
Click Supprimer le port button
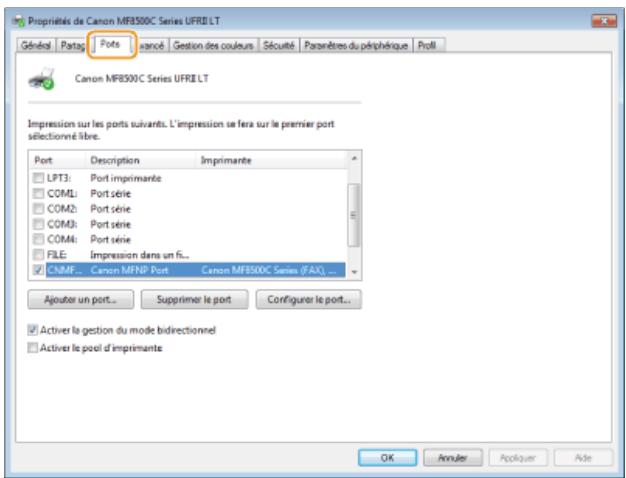coord(194,299)
